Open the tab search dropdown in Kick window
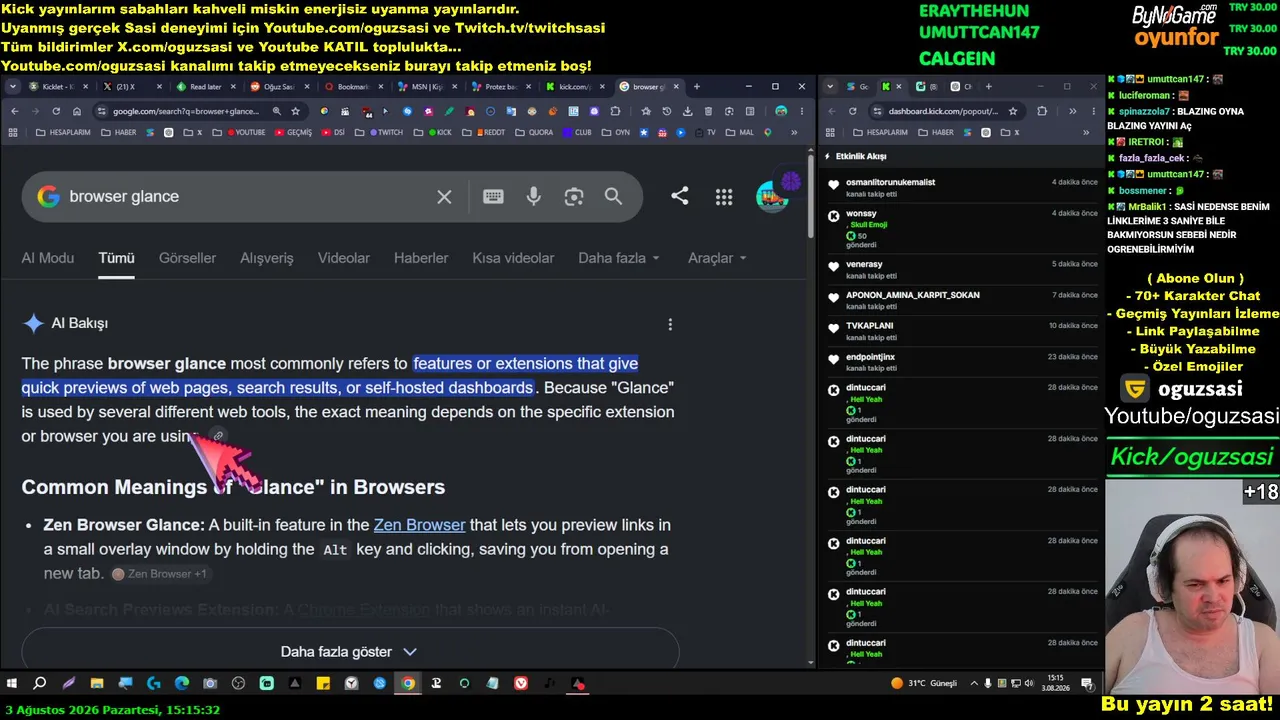 830,87
